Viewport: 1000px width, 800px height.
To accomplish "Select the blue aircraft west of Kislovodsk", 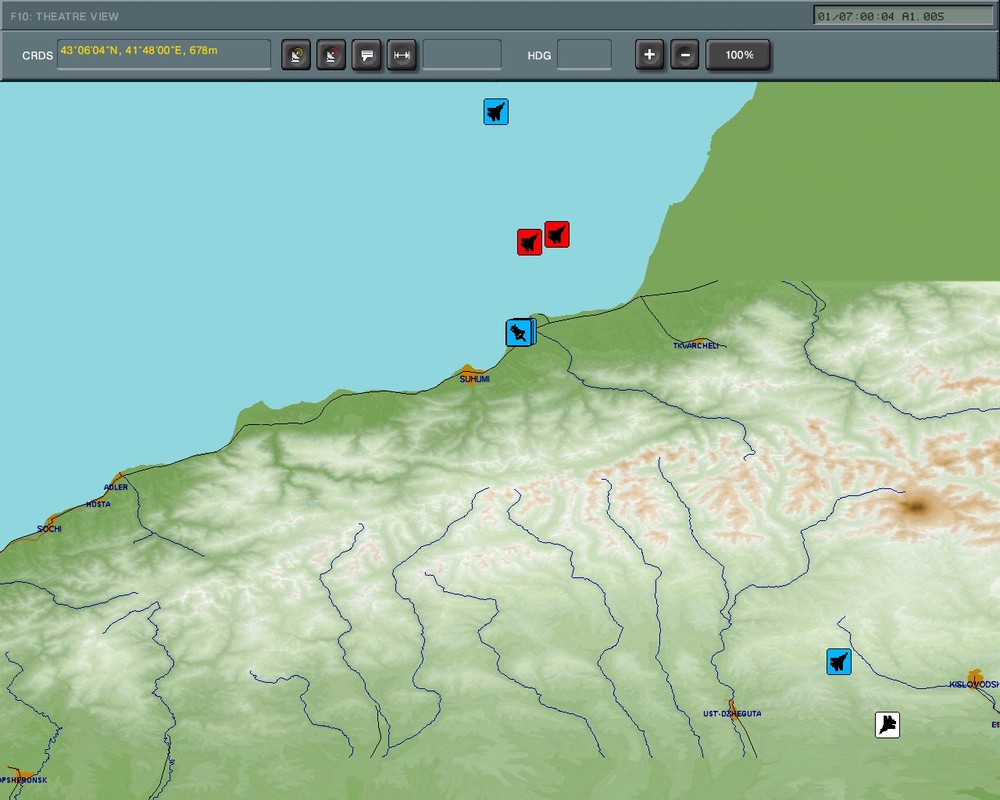I will [839, 662].
